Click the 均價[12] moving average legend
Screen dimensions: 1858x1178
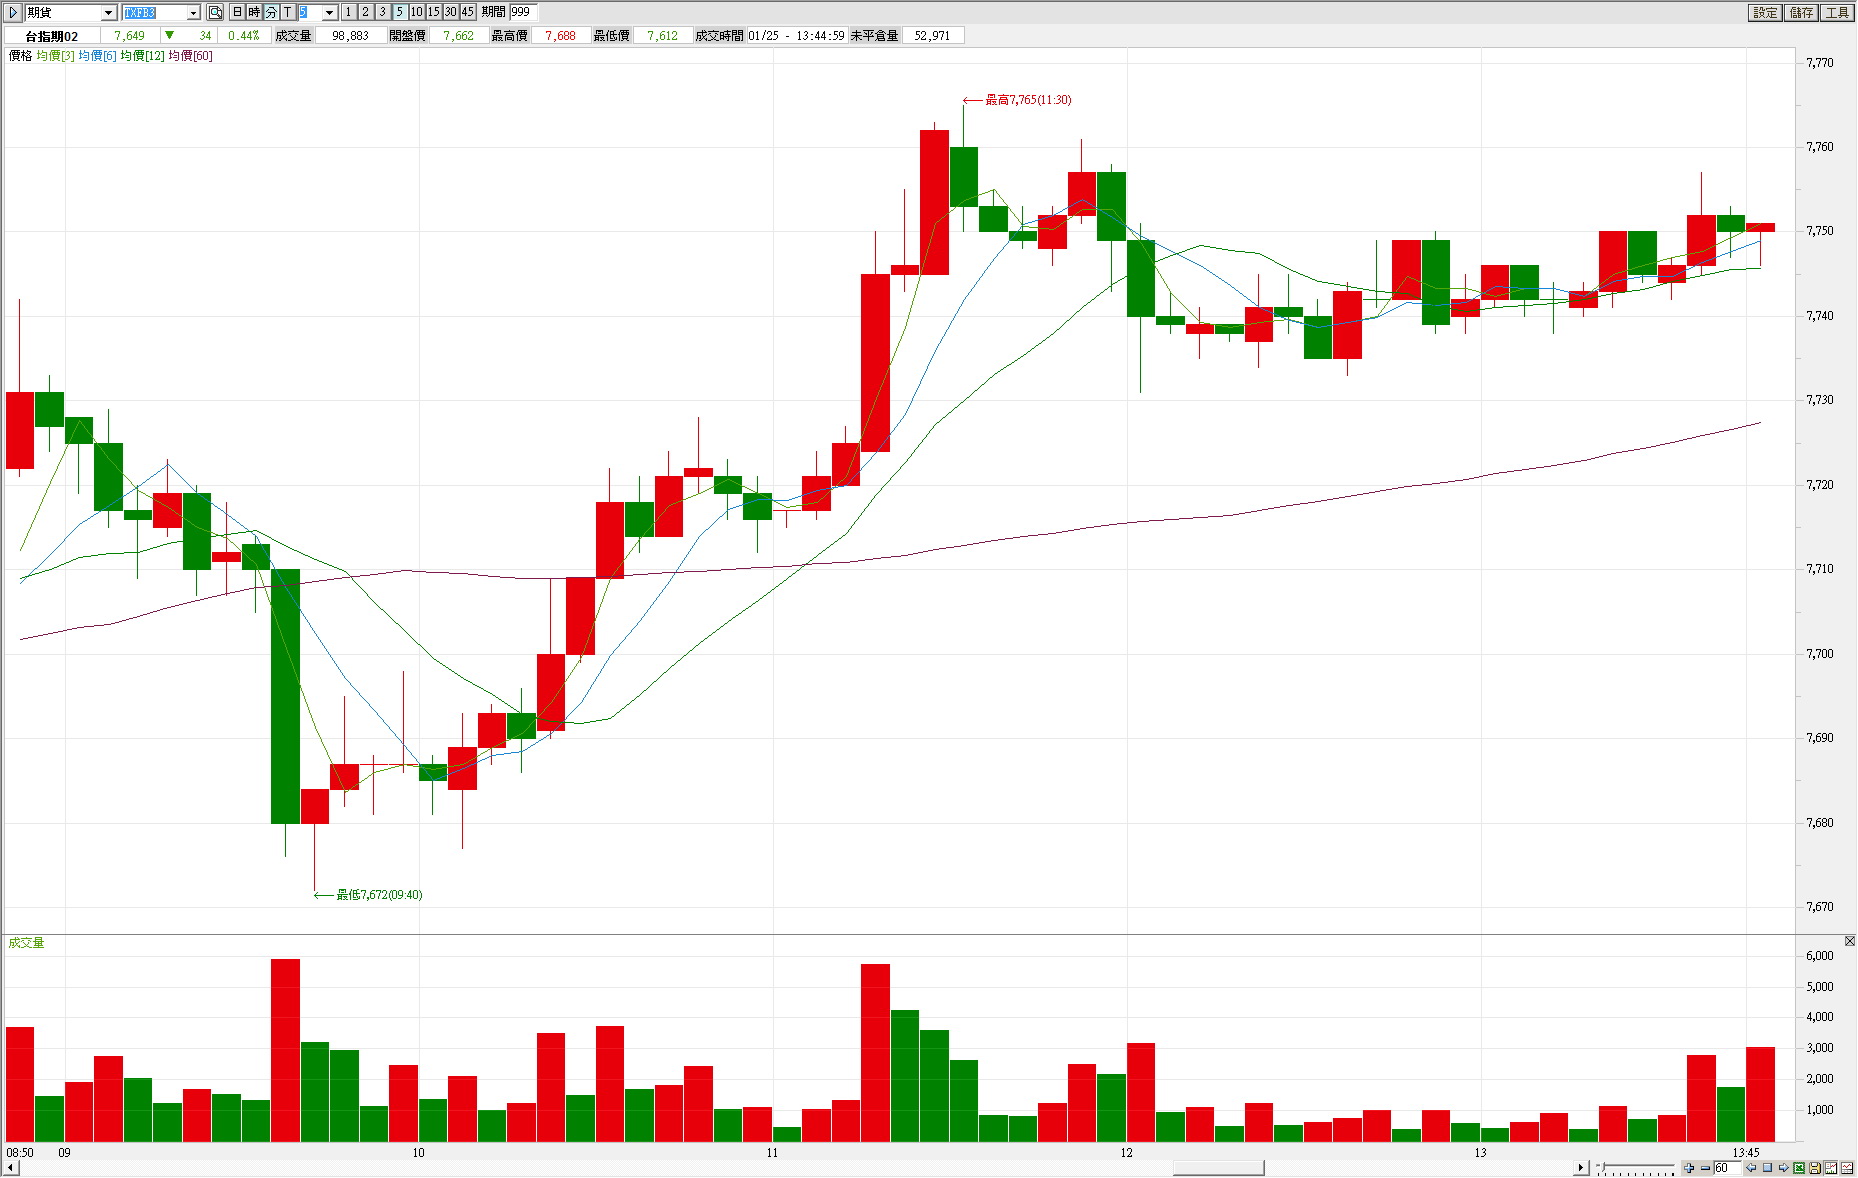tap(142, 56)
